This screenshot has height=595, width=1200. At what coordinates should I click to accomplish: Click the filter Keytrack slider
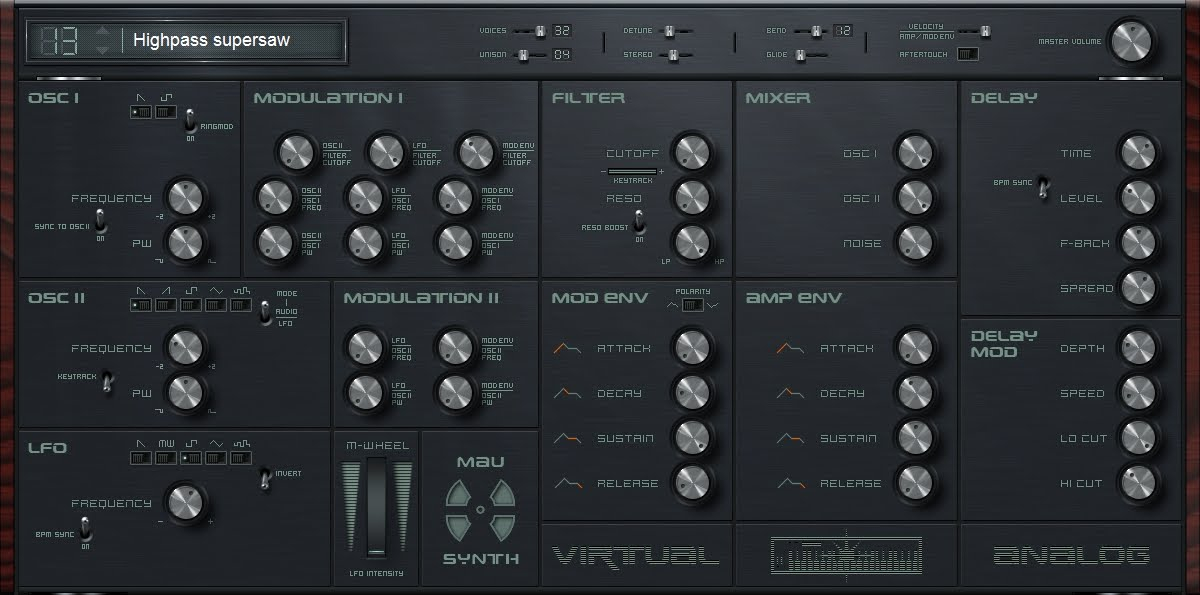(x=633, y=172)
